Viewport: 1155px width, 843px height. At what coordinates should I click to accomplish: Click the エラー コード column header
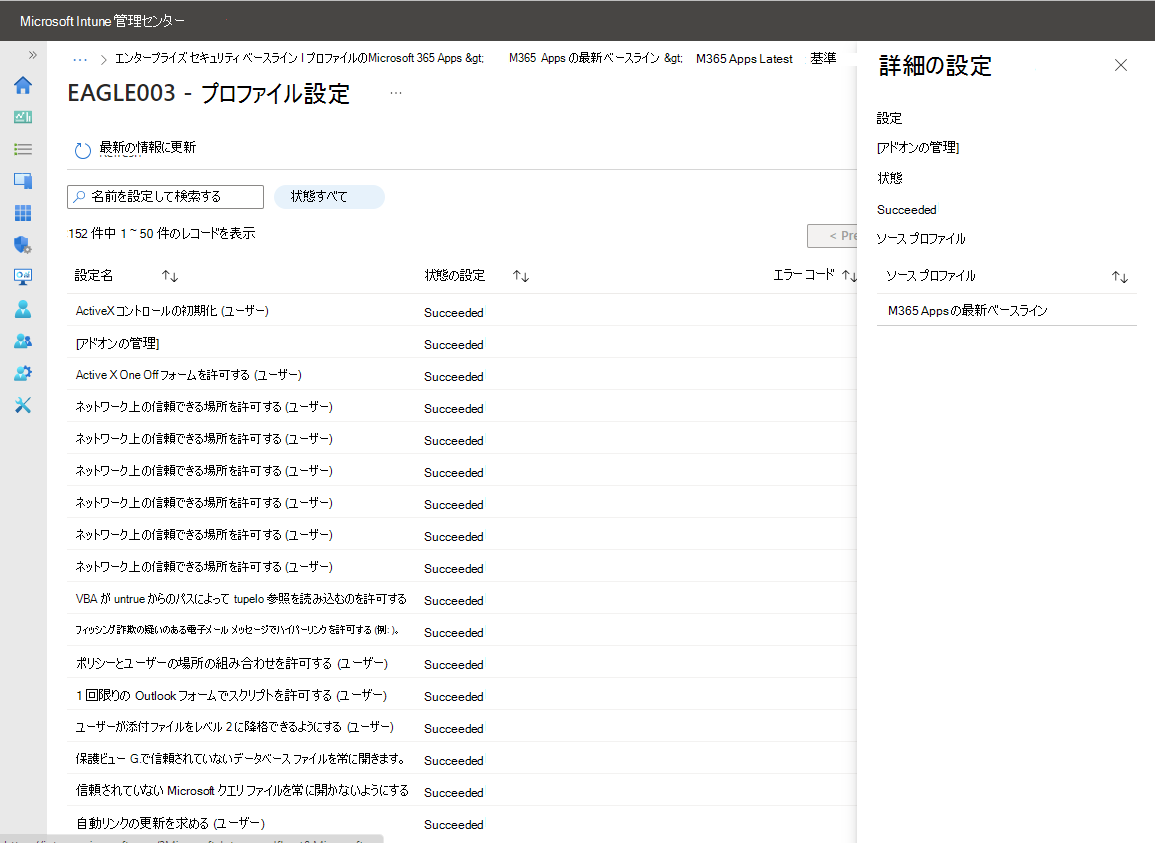[804, 275]
